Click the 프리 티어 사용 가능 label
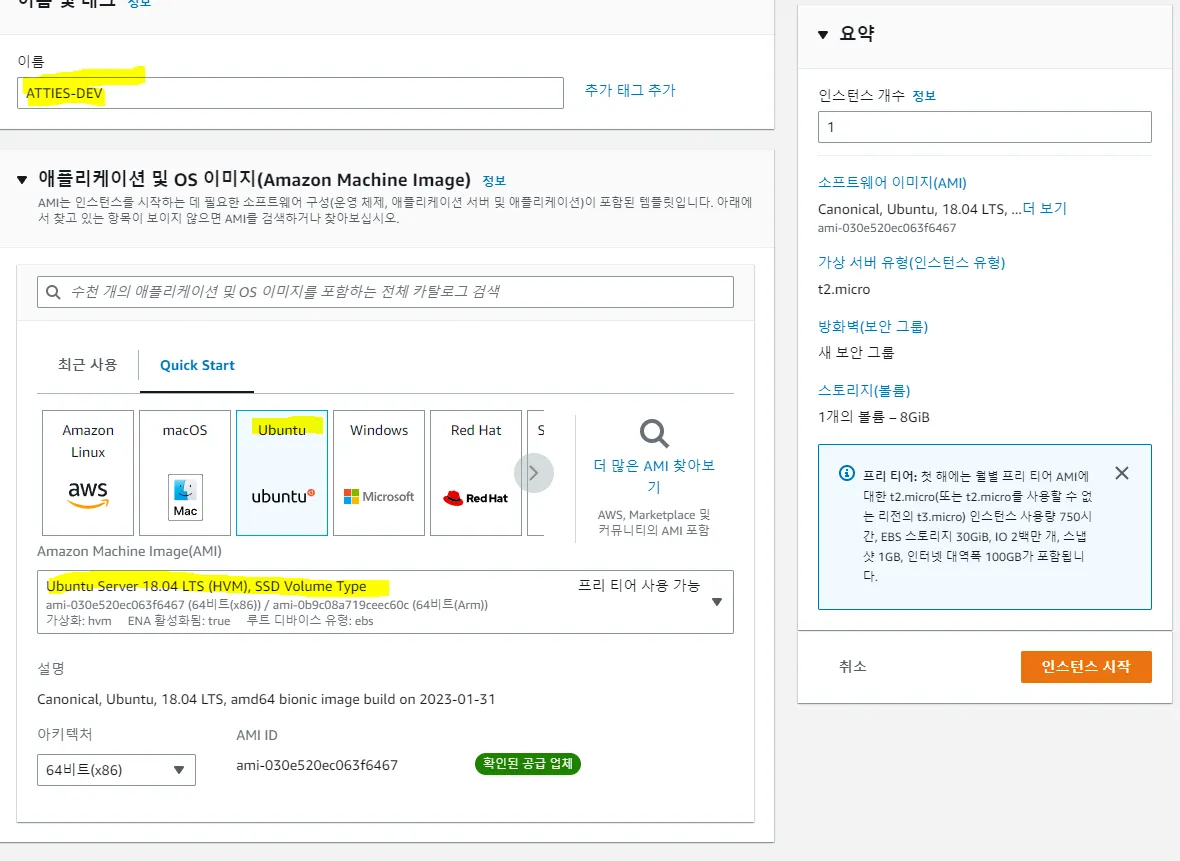The height and width of the screenshot is (861, 1180). 639,586
